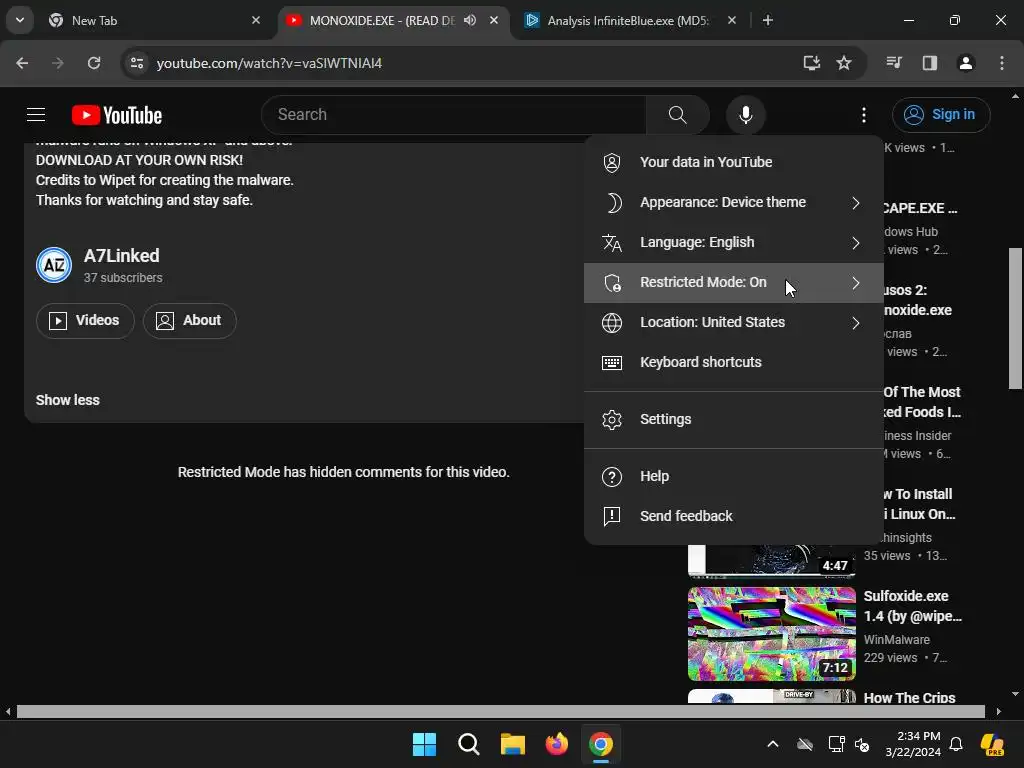Open the Help menu entry
This screenshot has width=1024, height=768.
[x=733, y=476]
